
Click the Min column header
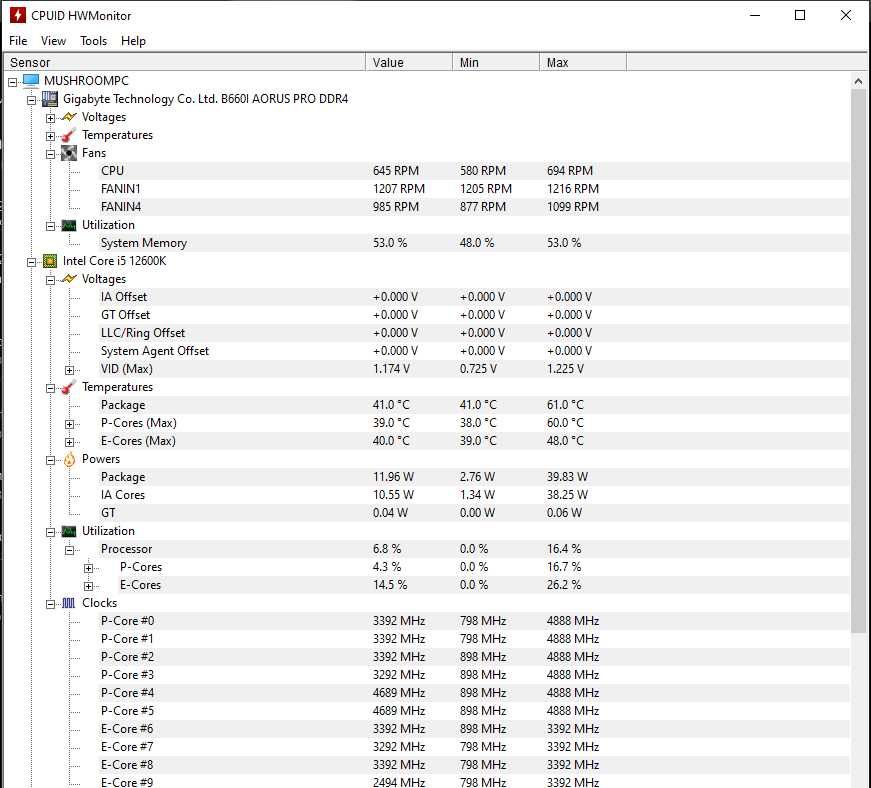tap(495, 62)
